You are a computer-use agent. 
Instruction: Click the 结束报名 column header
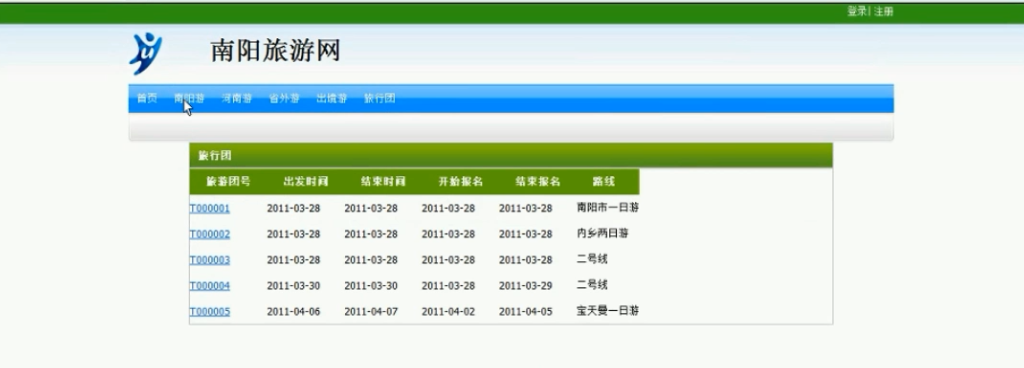click(538, 181)
